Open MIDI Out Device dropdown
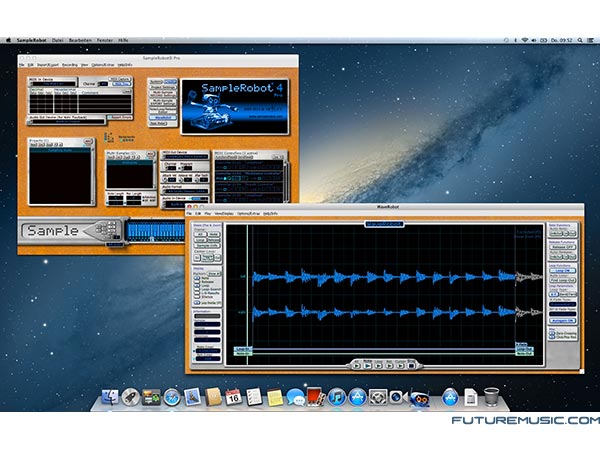The image size is (600, 450). click(x=186, y=157)
